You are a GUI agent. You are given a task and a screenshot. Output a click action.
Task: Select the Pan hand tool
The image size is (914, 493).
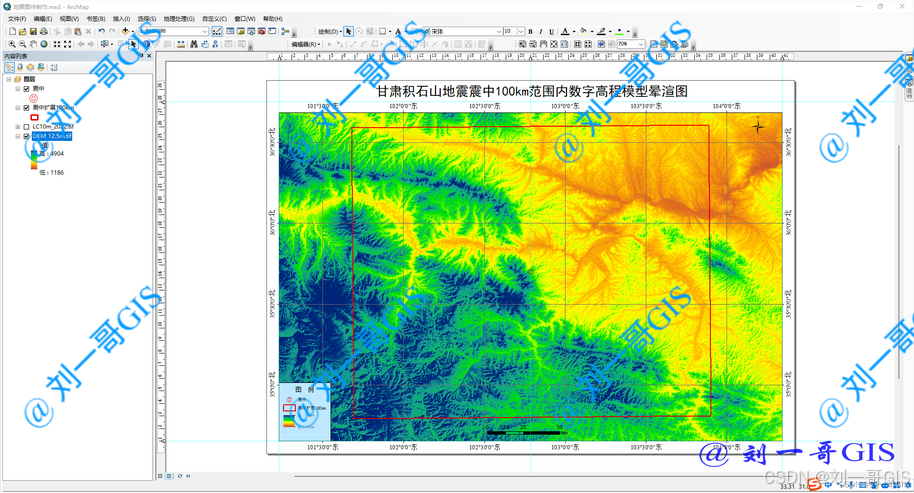pyautogui.click(x=33, y=44)
